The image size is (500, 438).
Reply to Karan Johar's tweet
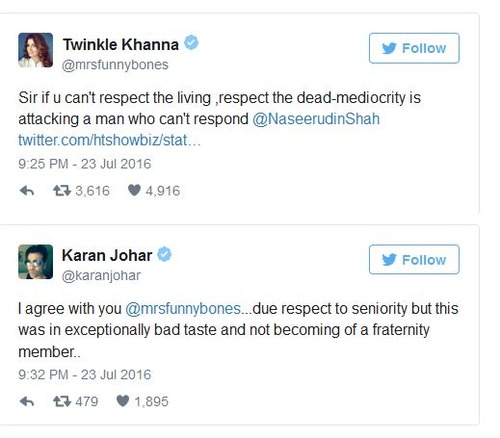point(27,402)
